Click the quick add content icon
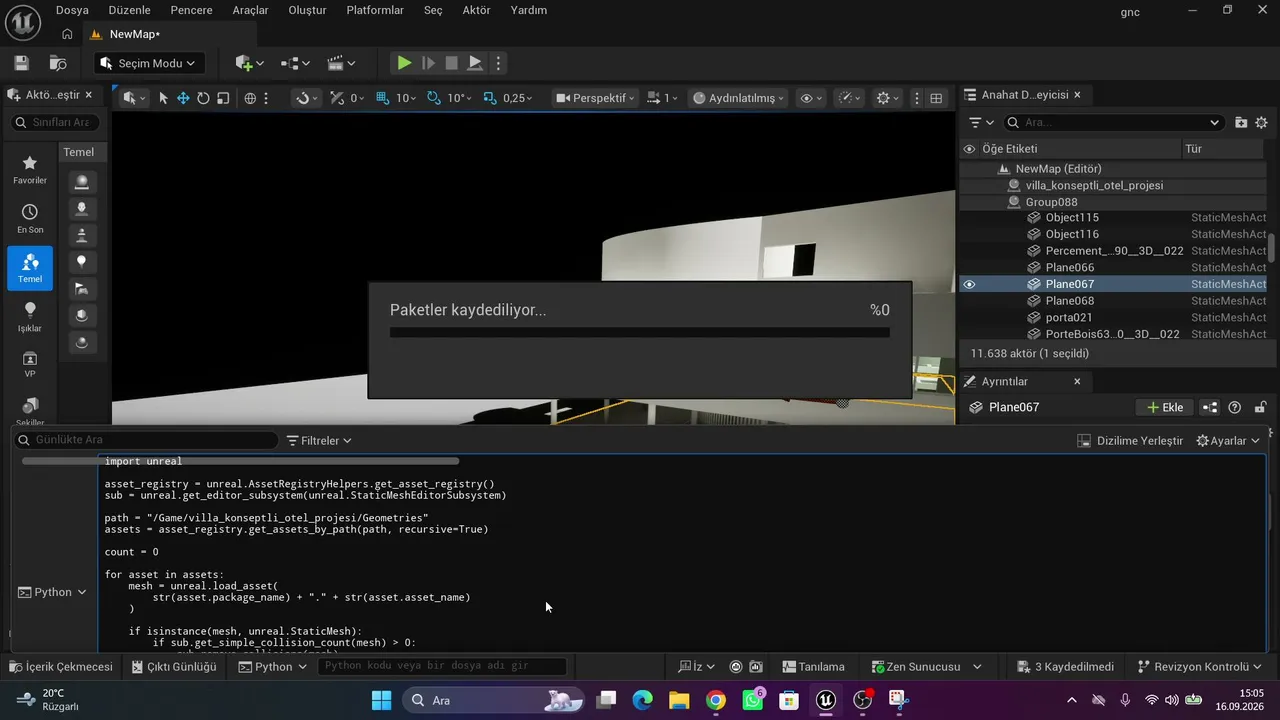Image resolution: width=1280 pixels, height=720 pixels. coord(249,63)
